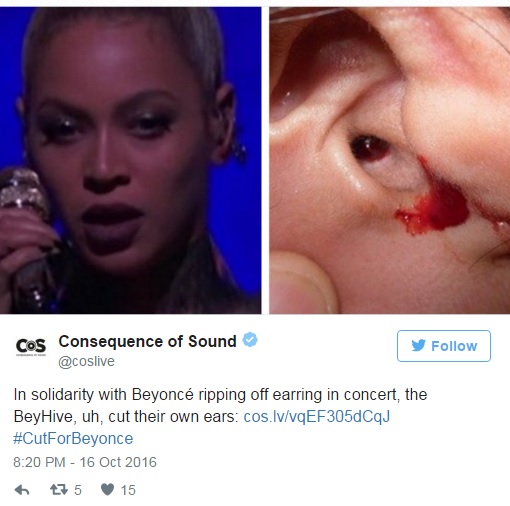Click the Twitter bird icon on Follow
This screenshot has height=506, width=510.
(x=418, y=345)
